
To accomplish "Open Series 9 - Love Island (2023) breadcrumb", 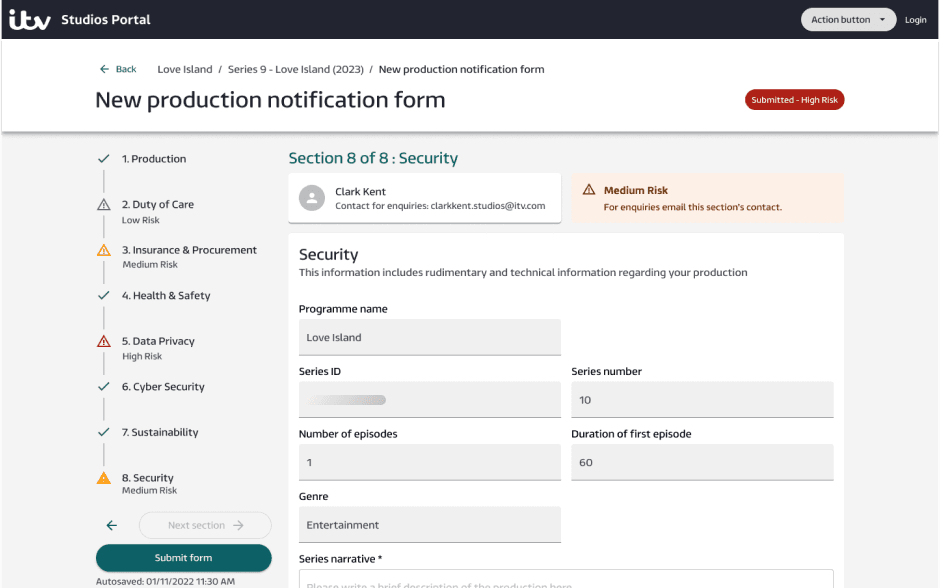I will (296, 69).
